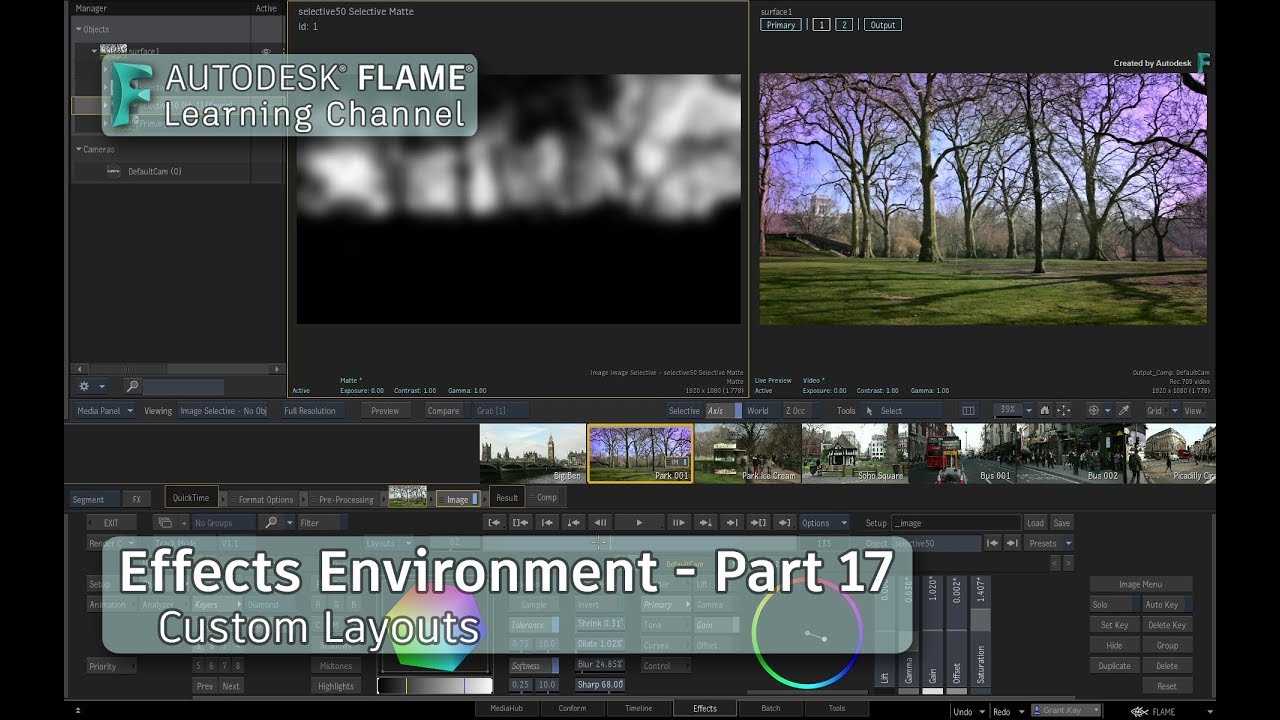
Task: Toggle the Auto Key button
Action: click(1167, 604)
